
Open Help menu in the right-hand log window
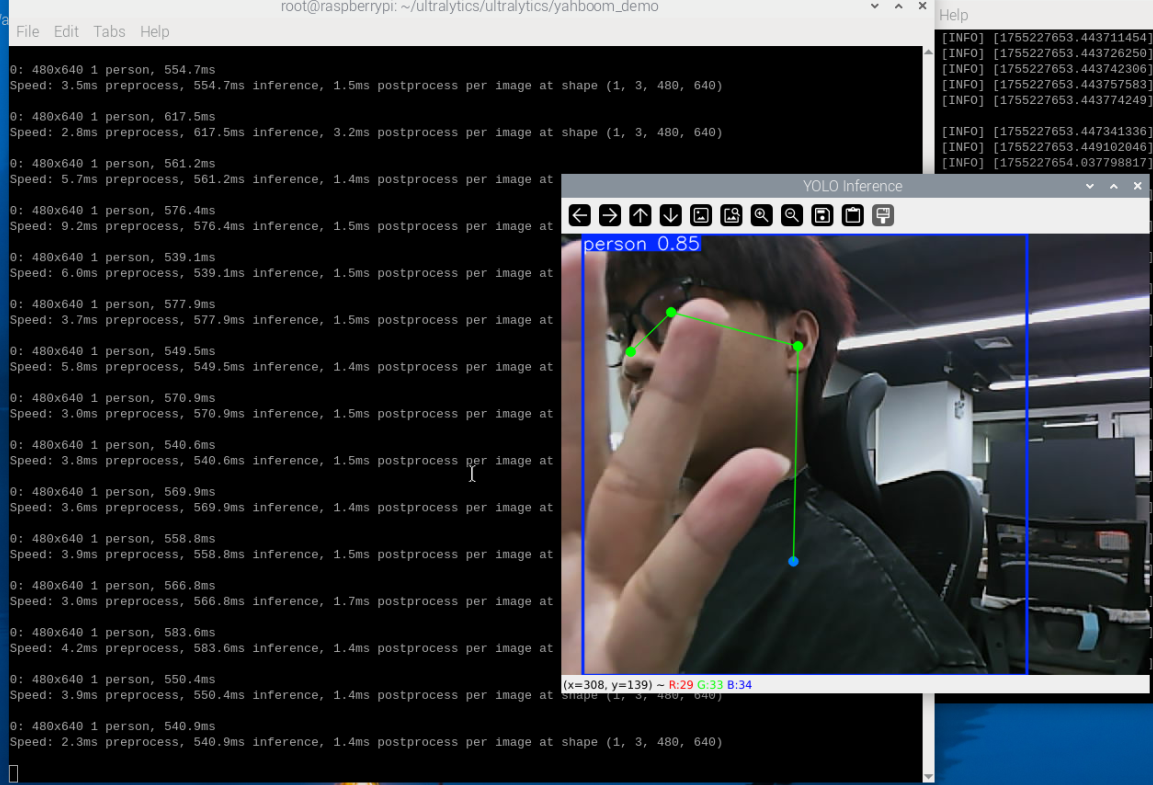[x=954, y=15]
